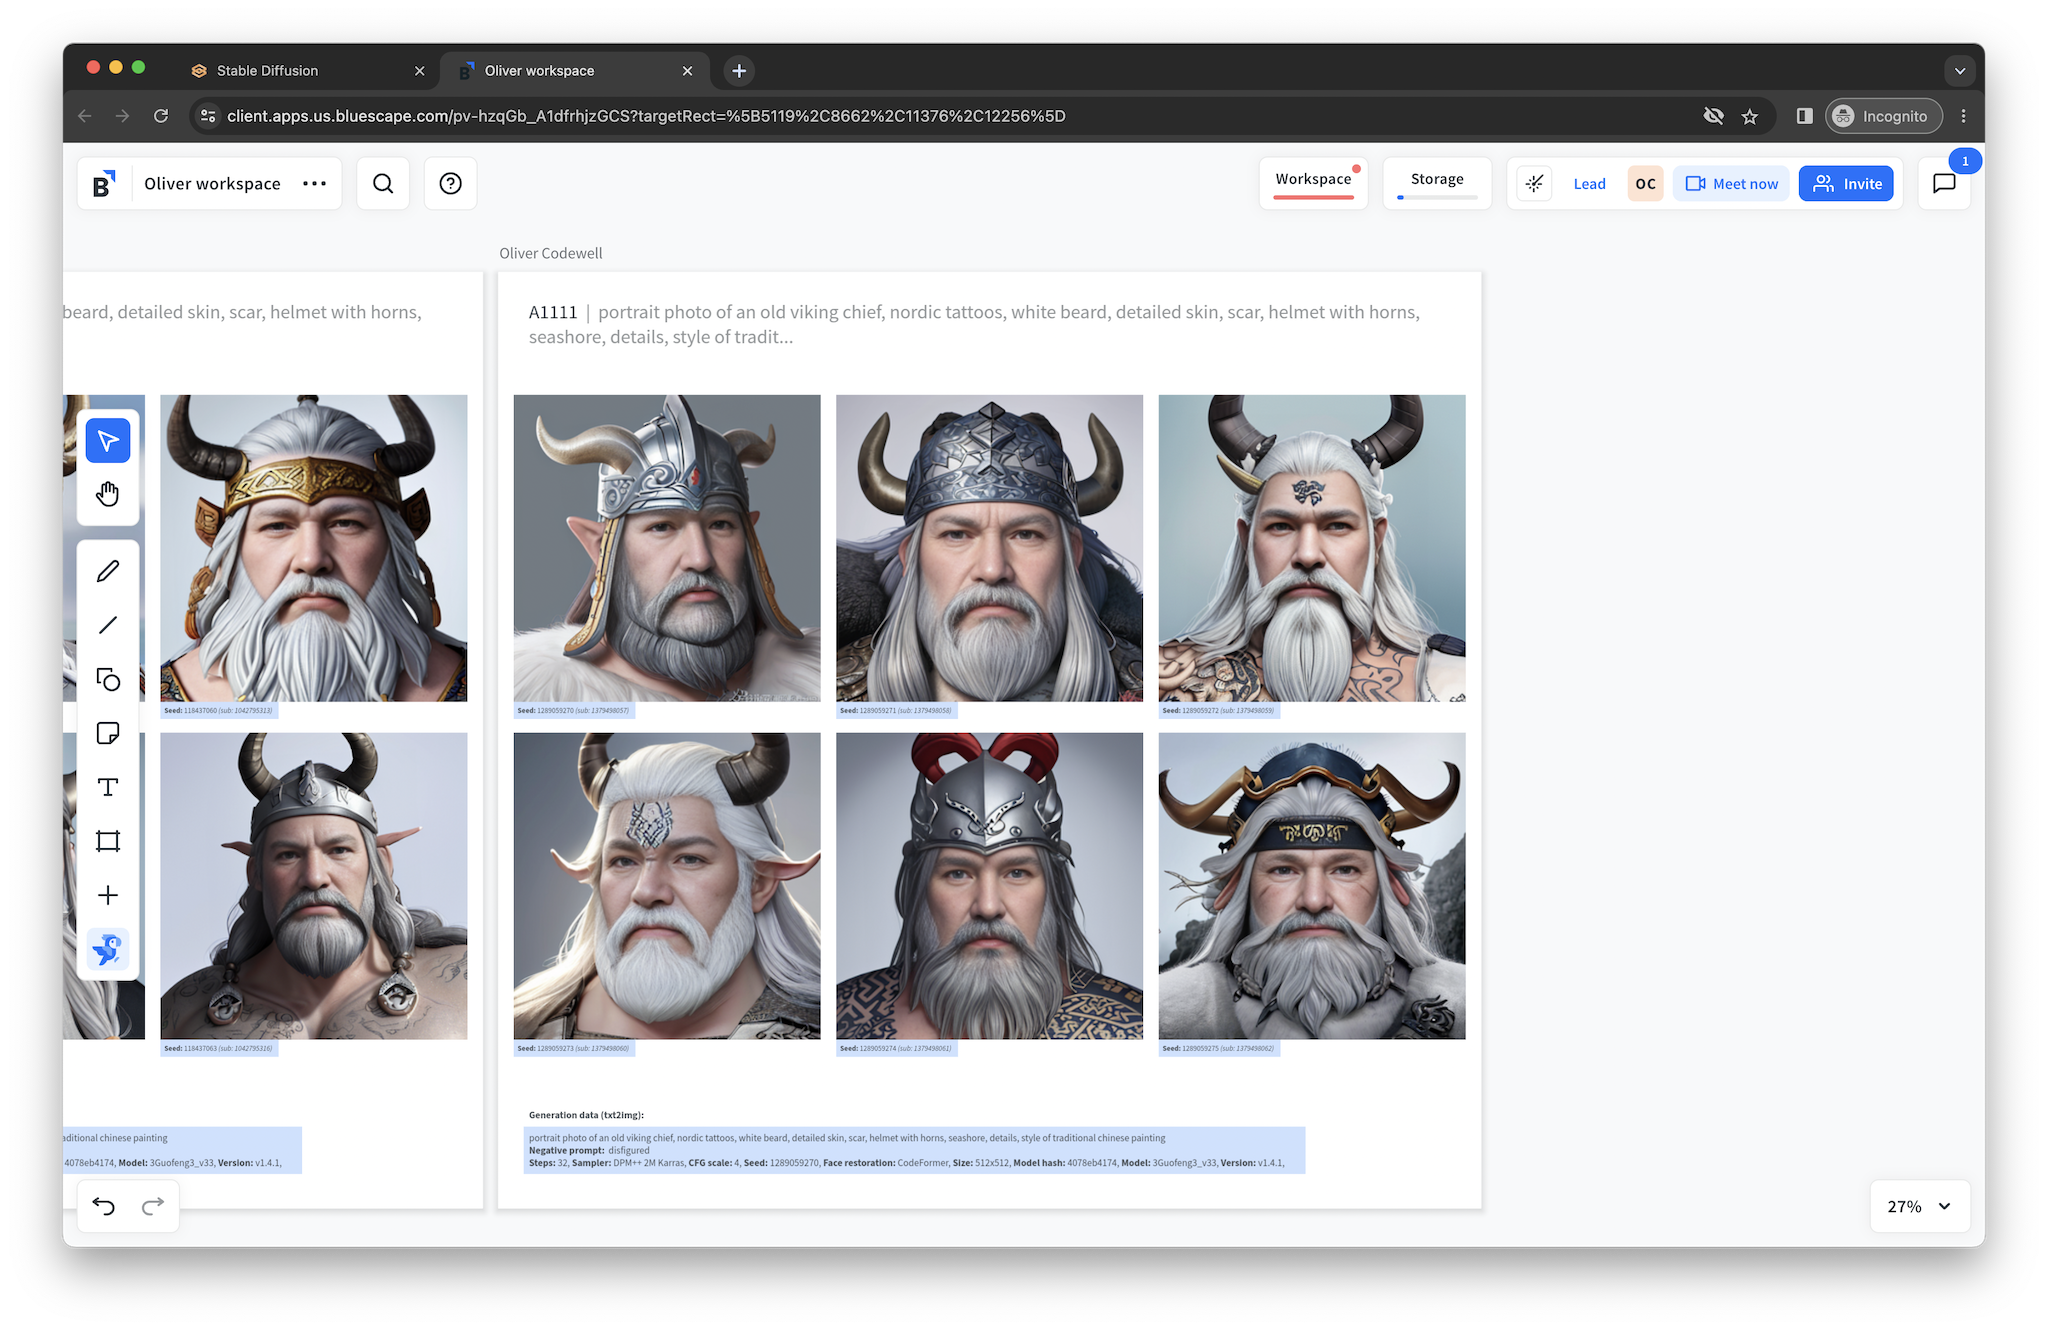
Task: Open the 27% zoom dropdown
Action: coord(1919,1206)
